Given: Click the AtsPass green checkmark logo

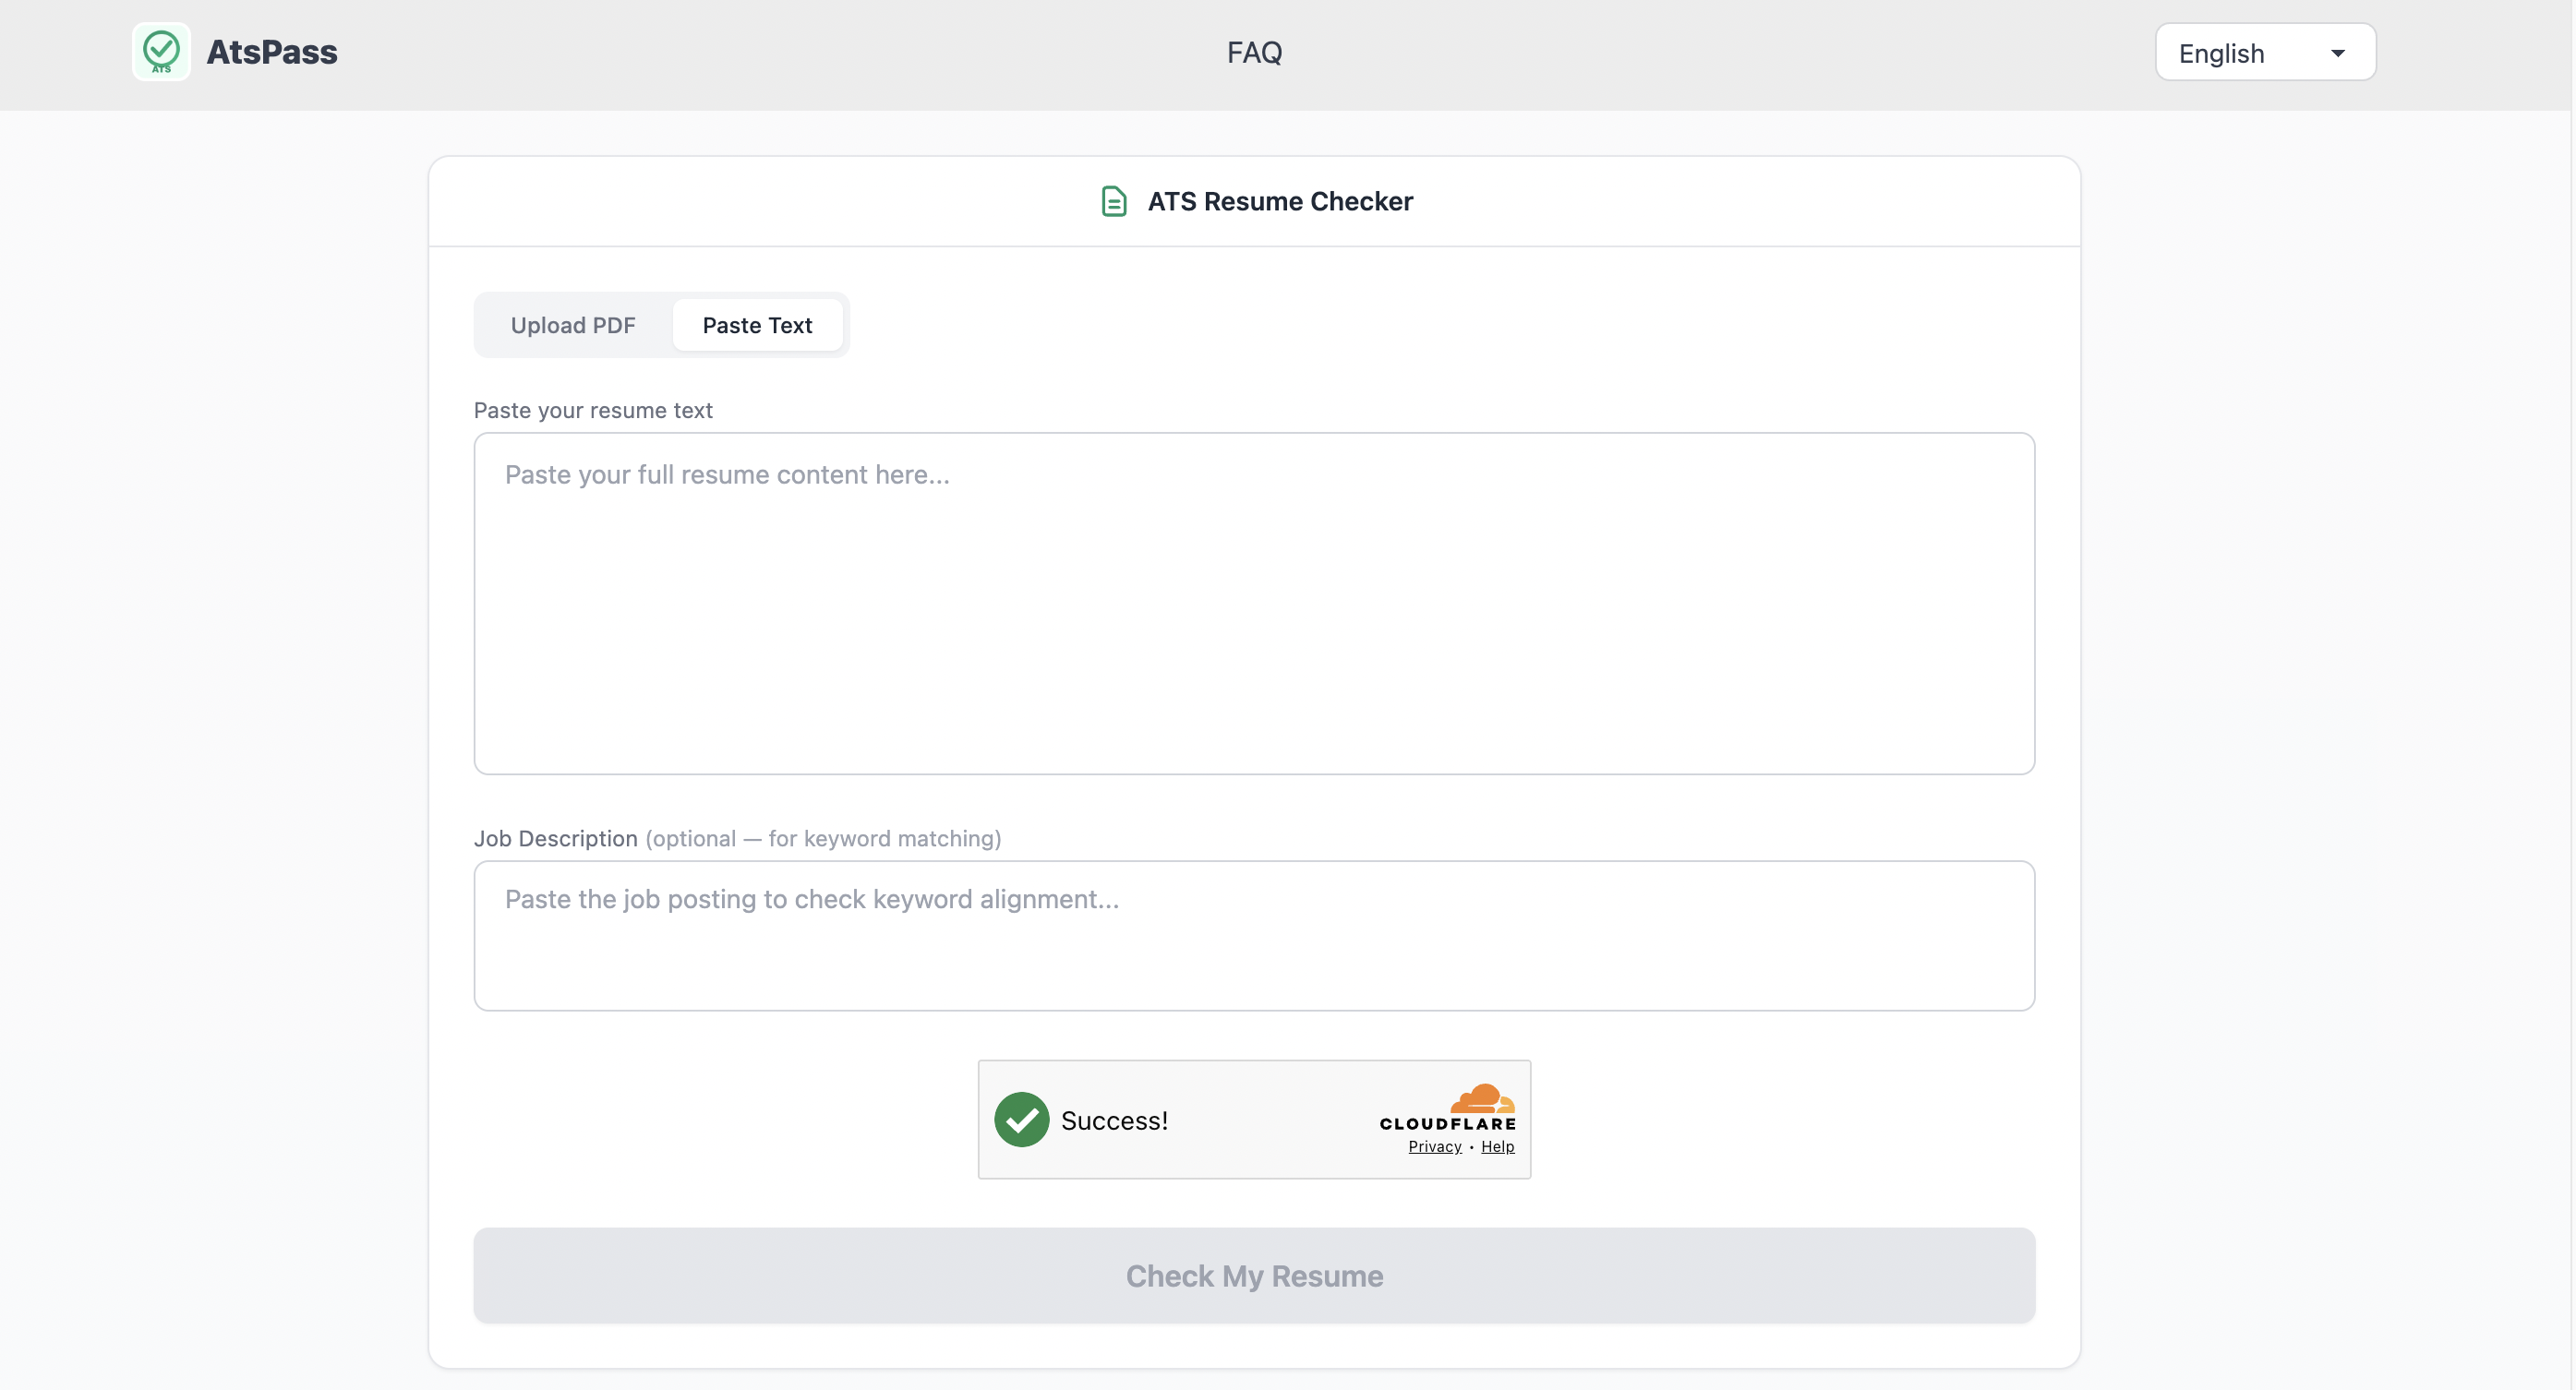Looking at the screenshot, I should coord(161,51).
